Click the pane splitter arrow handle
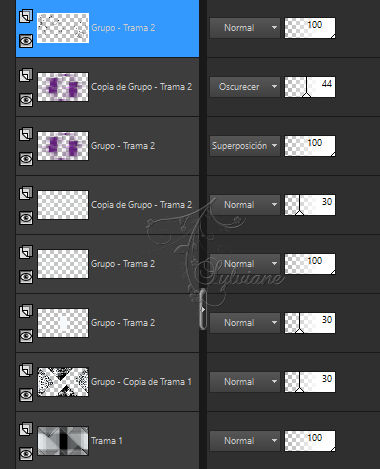Image resolution: width=380 pixels, height=469 pixels. tap(203, 309)
